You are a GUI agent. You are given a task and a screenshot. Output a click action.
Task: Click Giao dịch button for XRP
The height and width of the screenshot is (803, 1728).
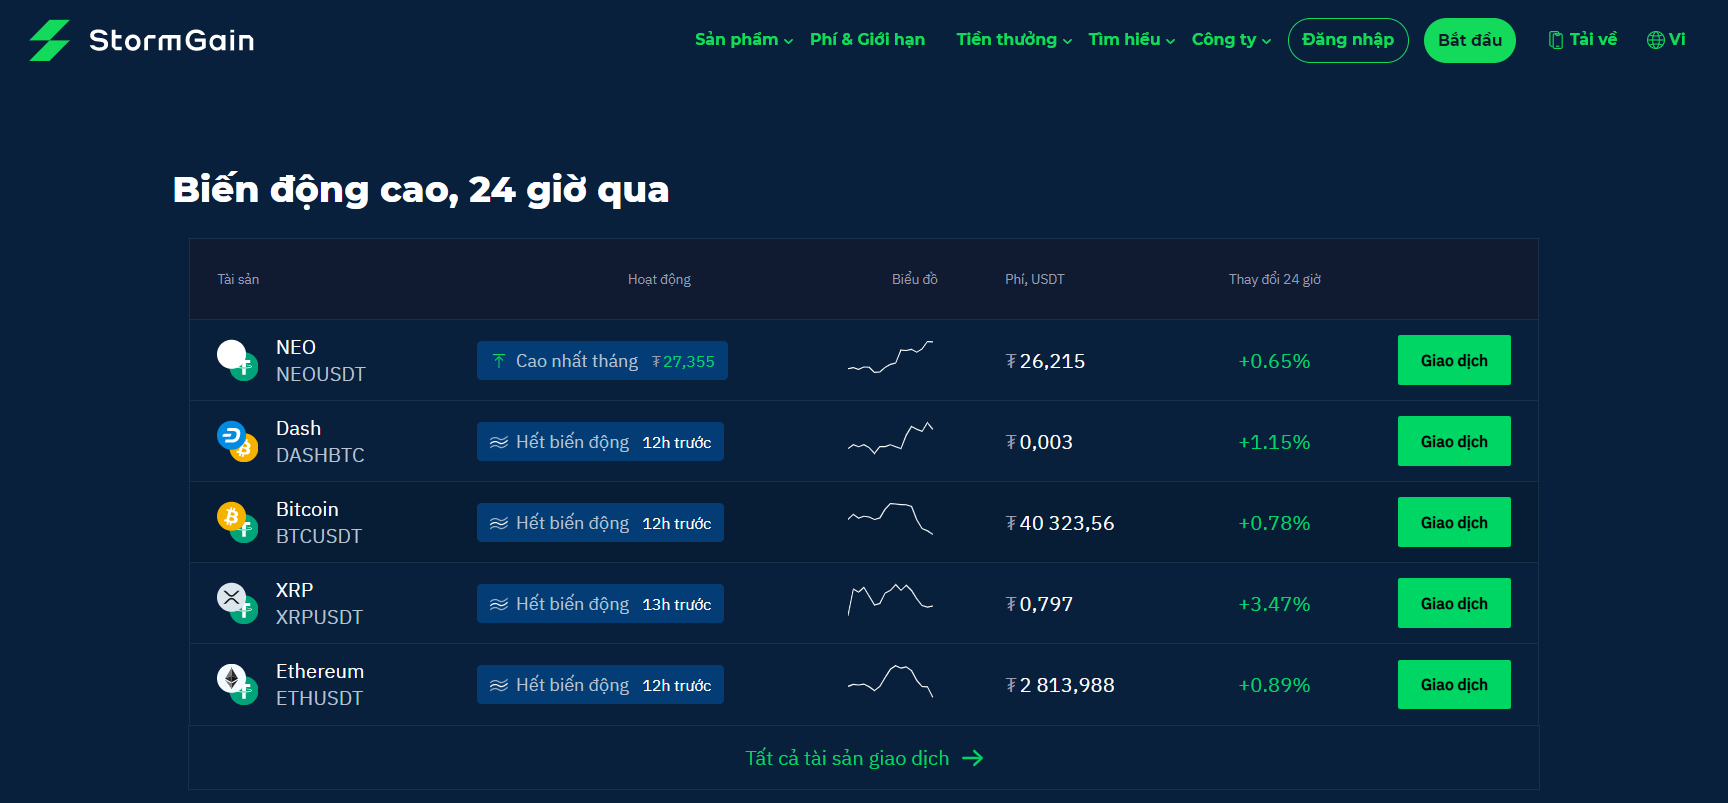1454,603
